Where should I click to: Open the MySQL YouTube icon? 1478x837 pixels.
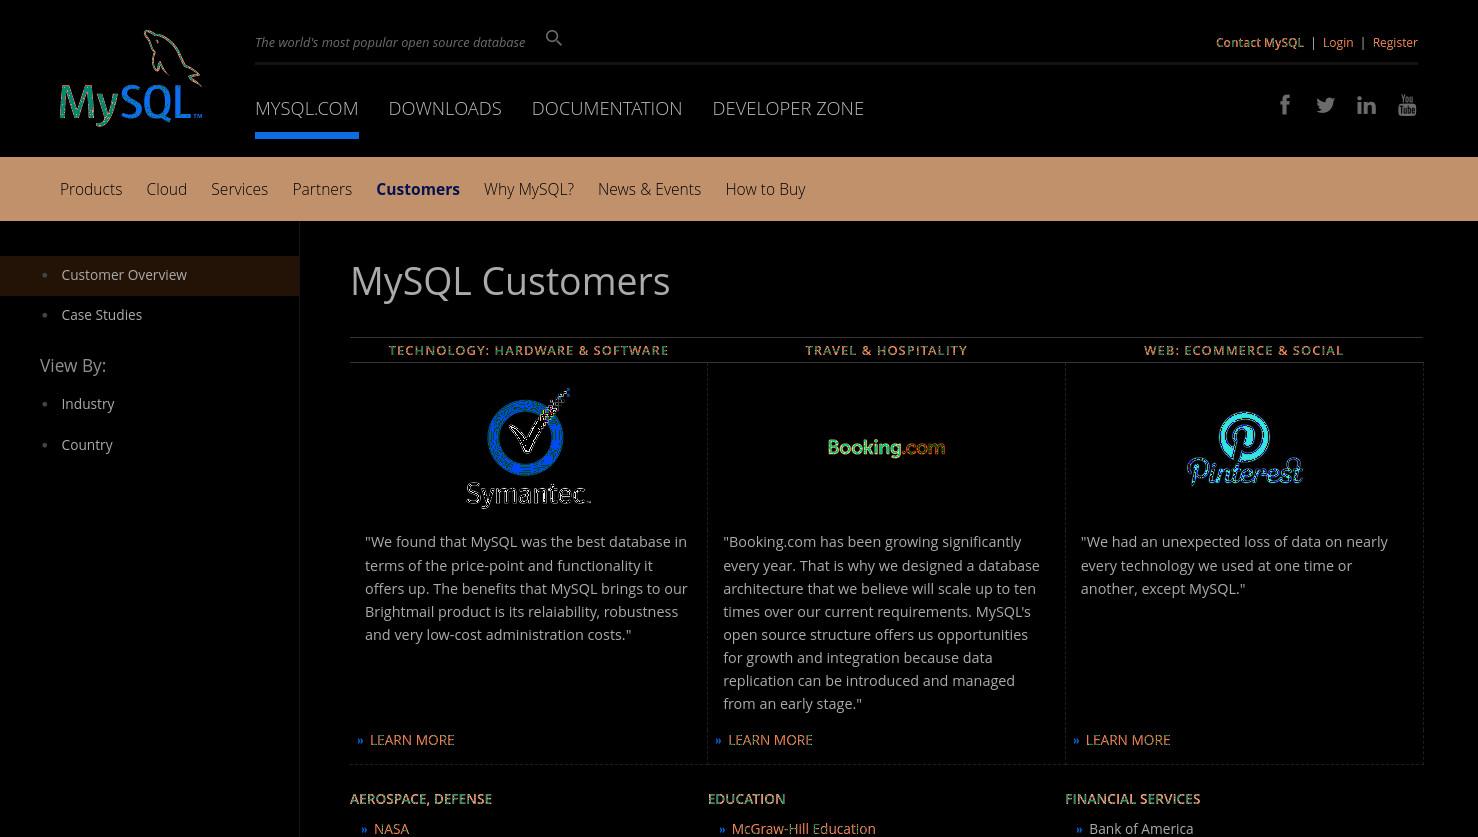1407,105
